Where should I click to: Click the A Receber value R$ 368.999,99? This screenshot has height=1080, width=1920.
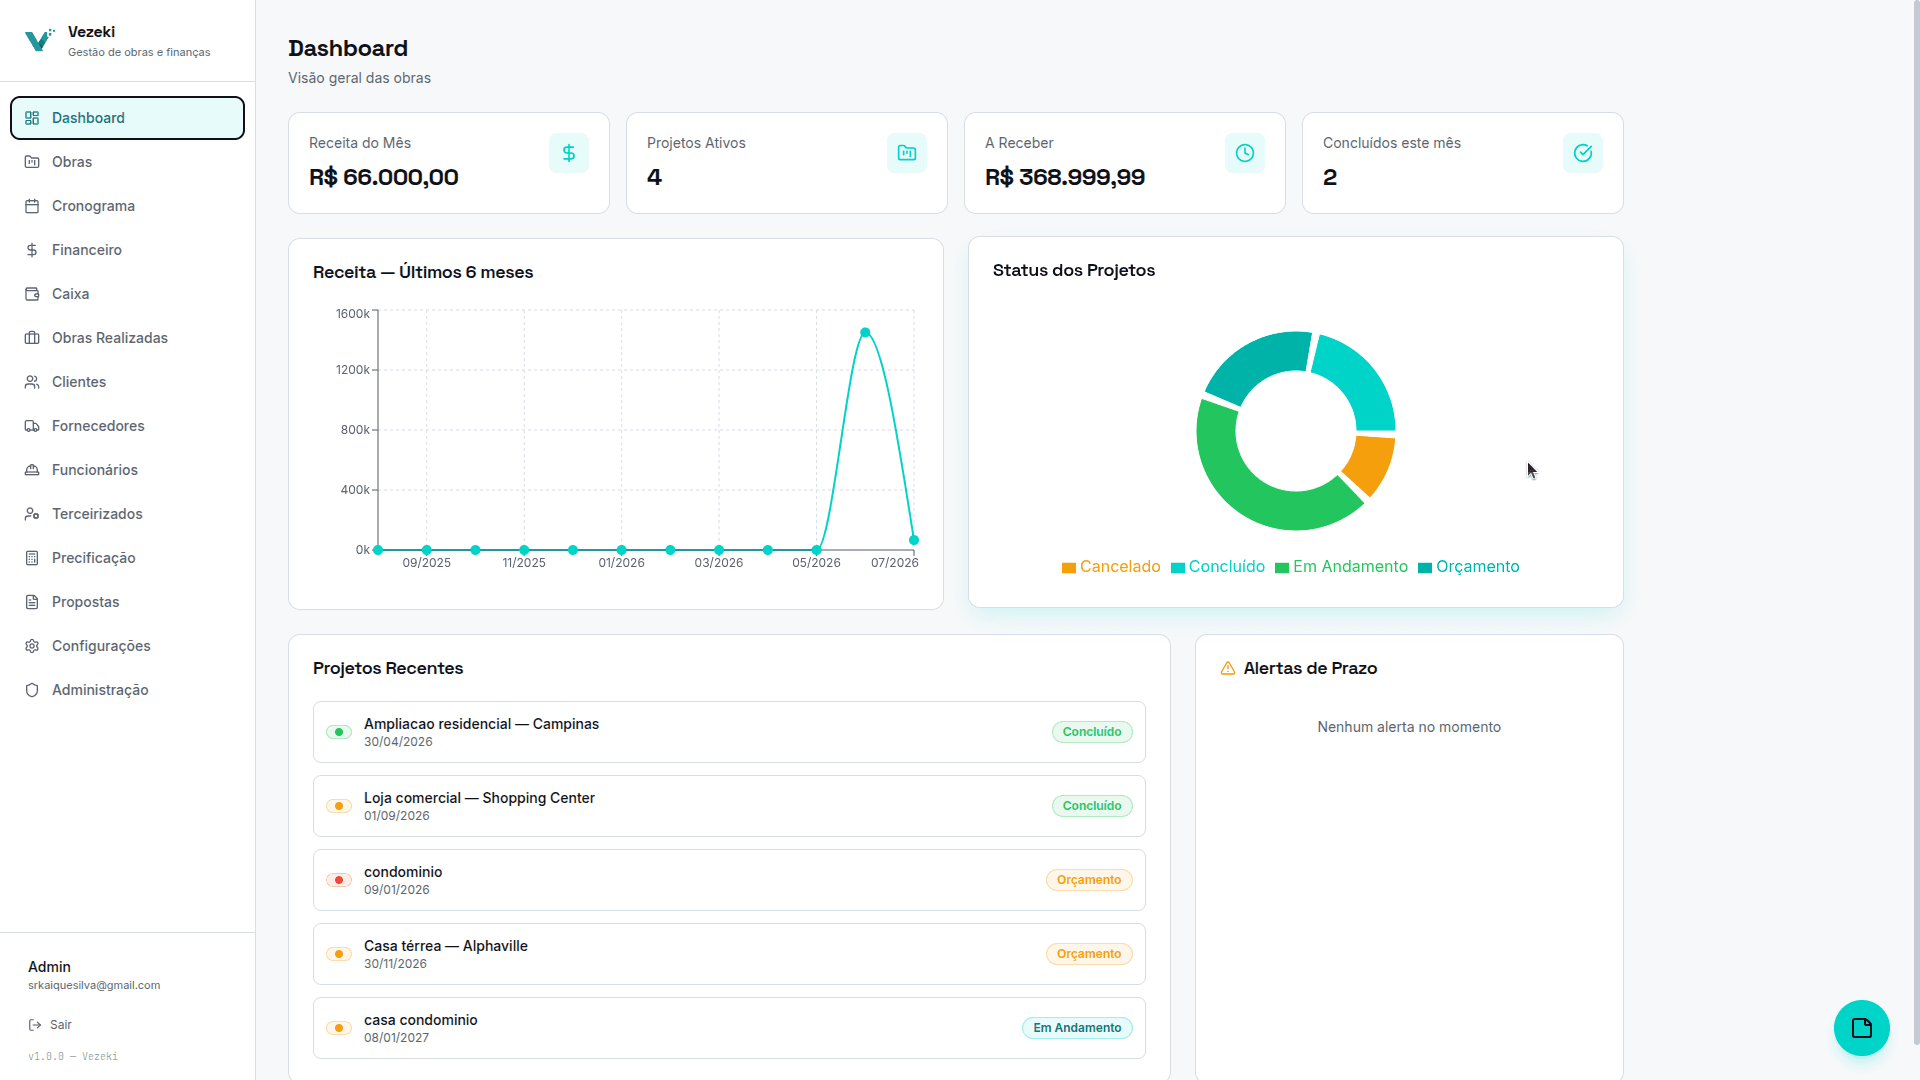point(1065,177)
